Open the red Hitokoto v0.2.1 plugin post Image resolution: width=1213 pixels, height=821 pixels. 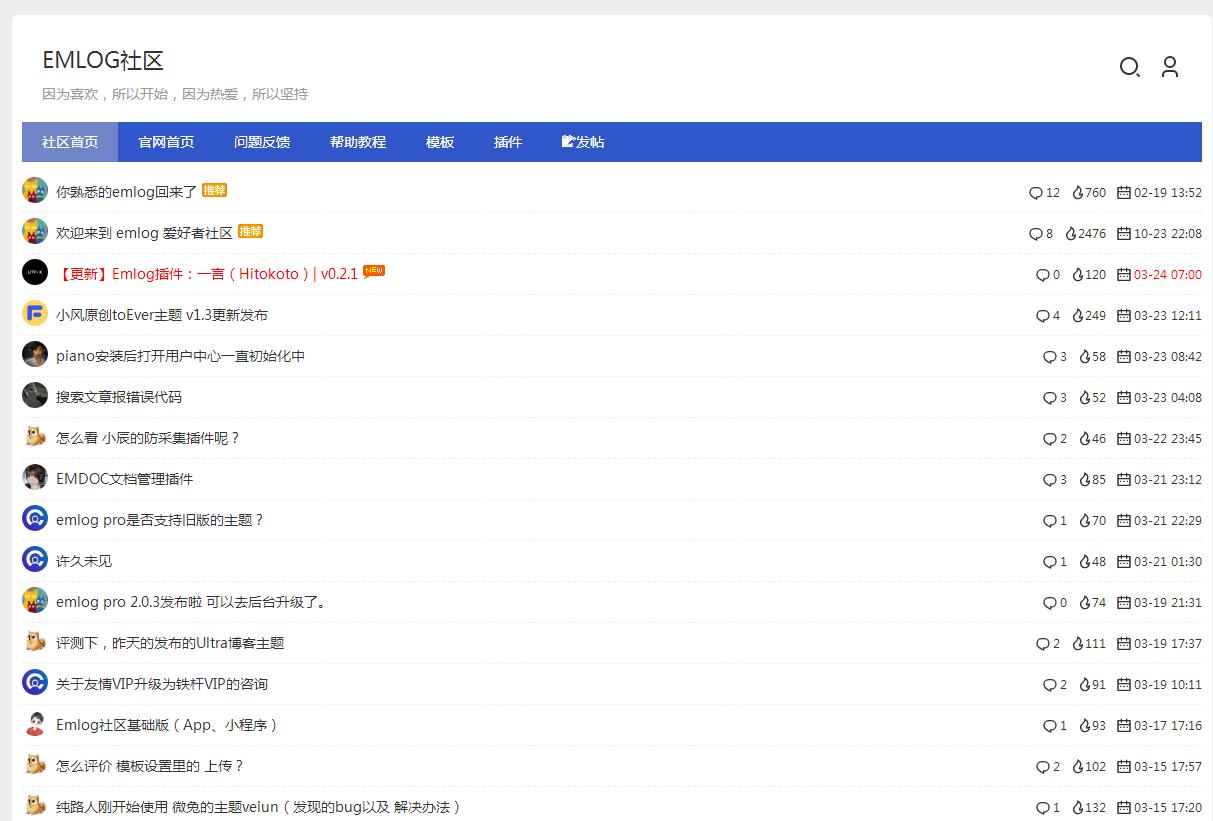(x=207, y=274)
